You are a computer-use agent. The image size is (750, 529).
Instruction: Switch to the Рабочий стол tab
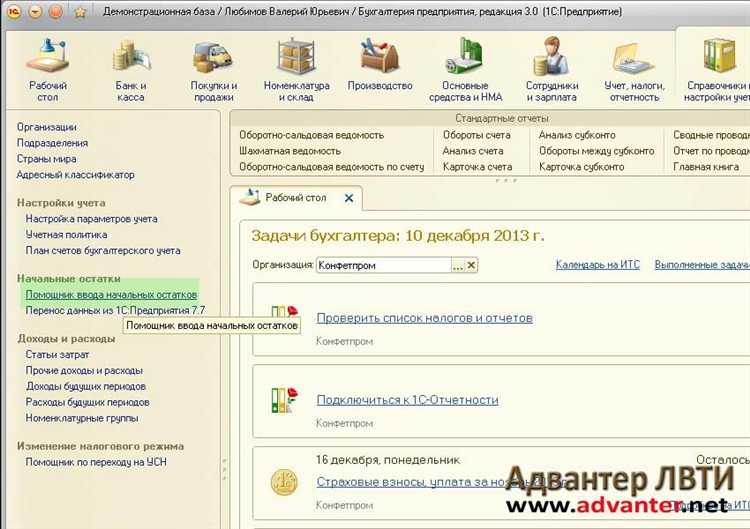[x=295, y=198]
